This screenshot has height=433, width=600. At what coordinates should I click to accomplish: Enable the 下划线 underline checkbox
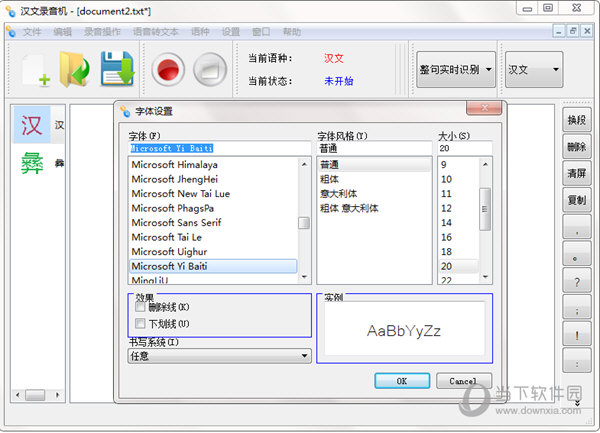click(x=140, y=324)
